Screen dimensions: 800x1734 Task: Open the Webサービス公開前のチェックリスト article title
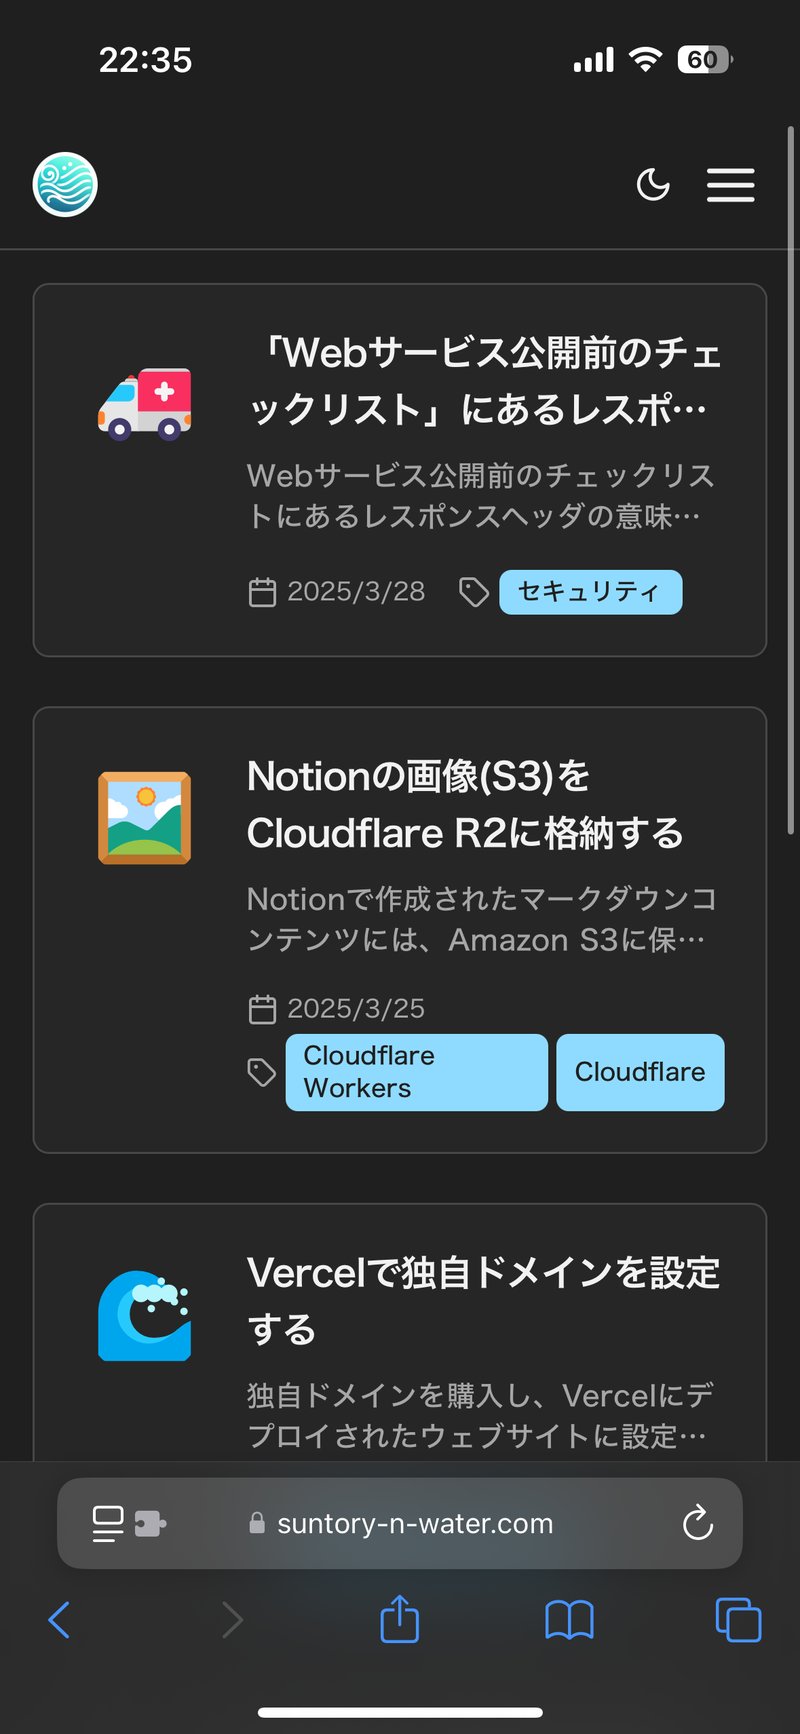pos(484,381)
